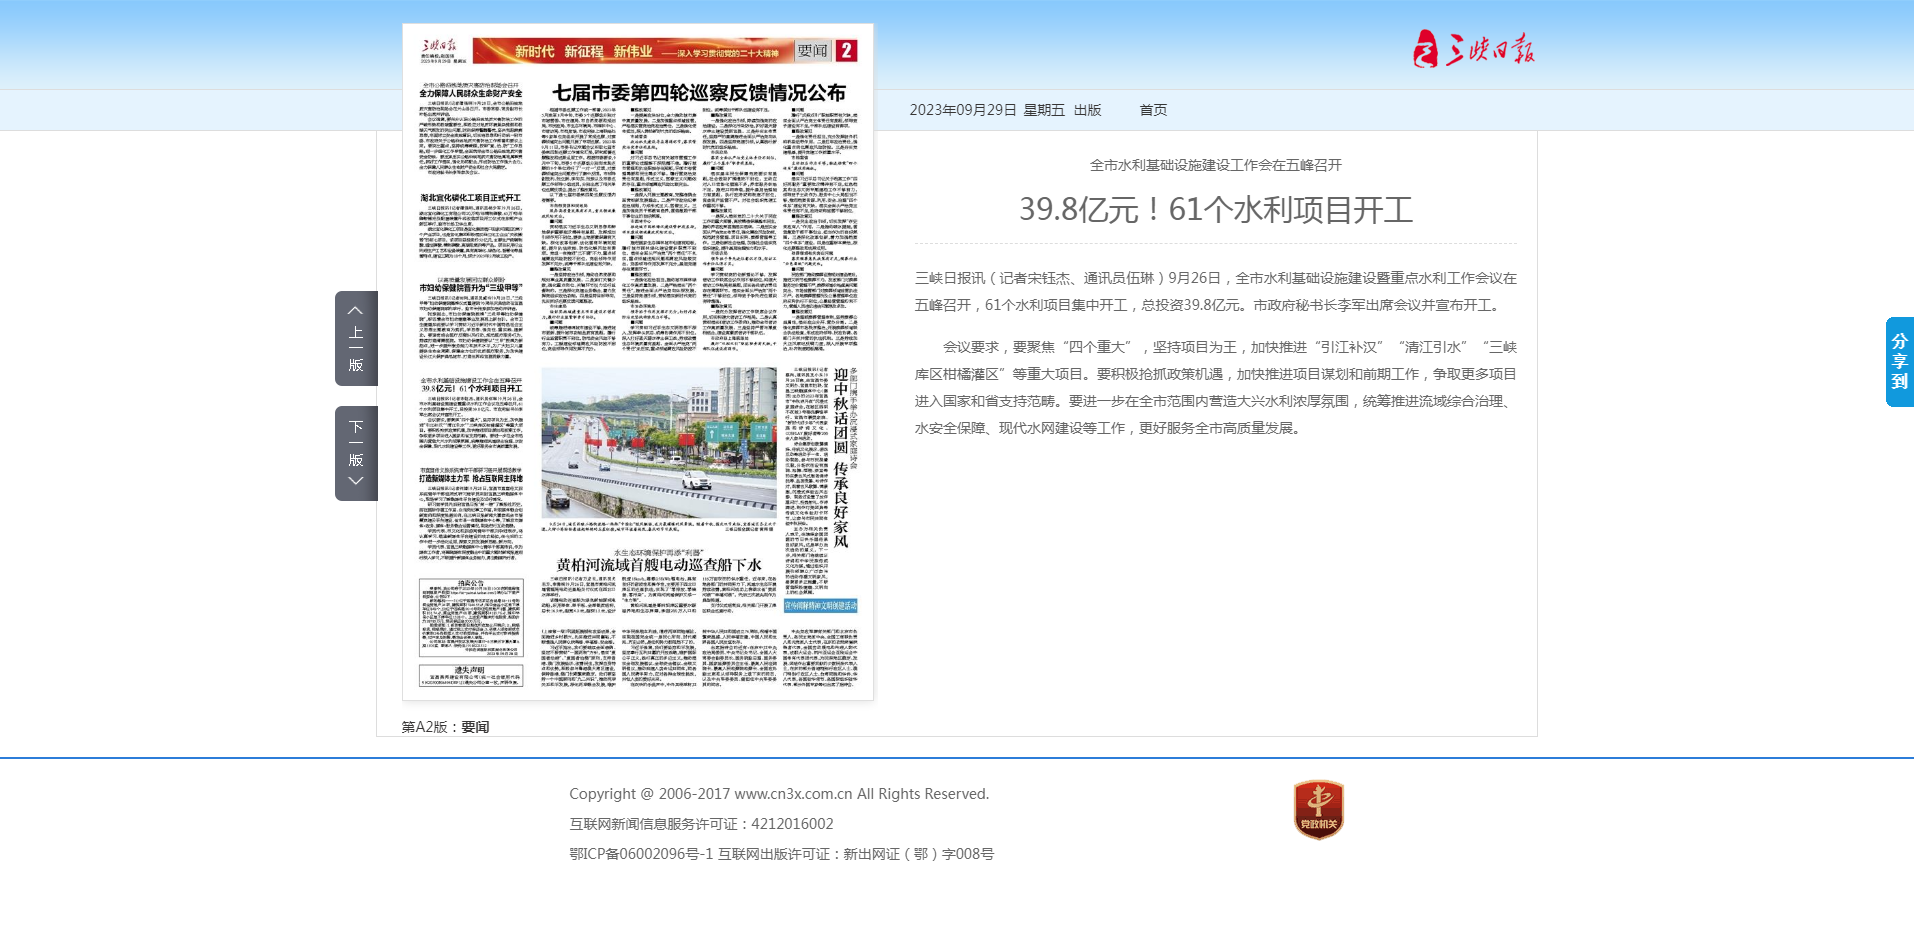Open the 黄柏河流域首艘电动巡查船下水 article
The height and width of the screenshot is (936, 1914).
(x=659, y=565)
